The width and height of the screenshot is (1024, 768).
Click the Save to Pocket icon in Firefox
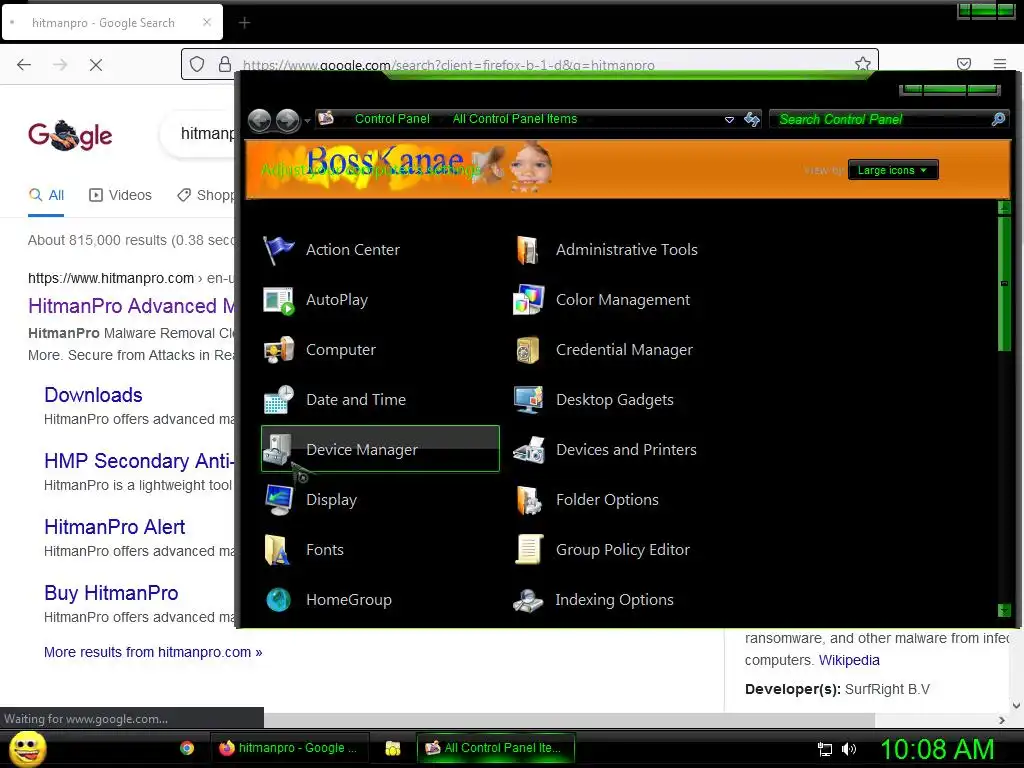pyautogui.click(x=963, y=64)
